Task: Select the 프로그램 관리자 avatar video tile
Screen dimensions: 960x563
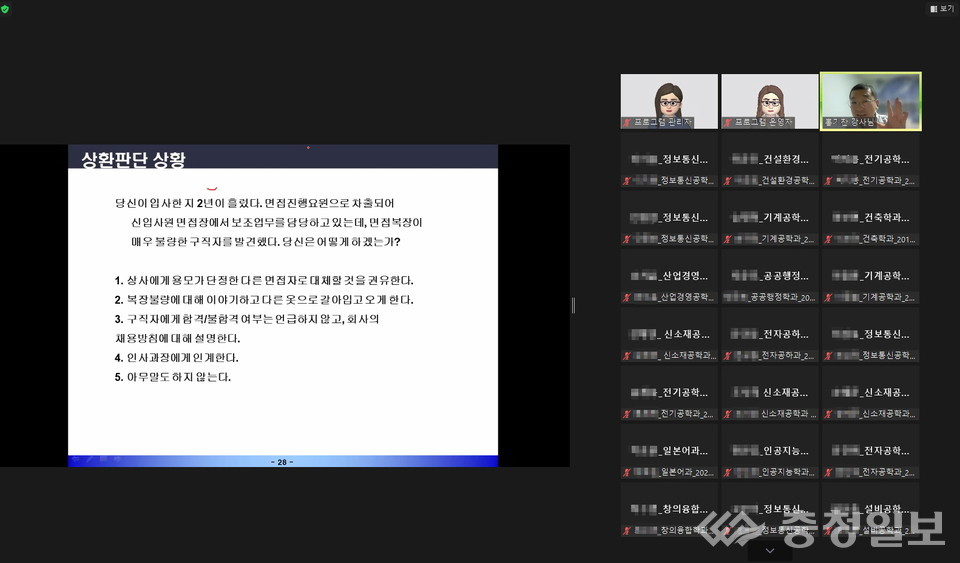Action: tap(669, 102)
